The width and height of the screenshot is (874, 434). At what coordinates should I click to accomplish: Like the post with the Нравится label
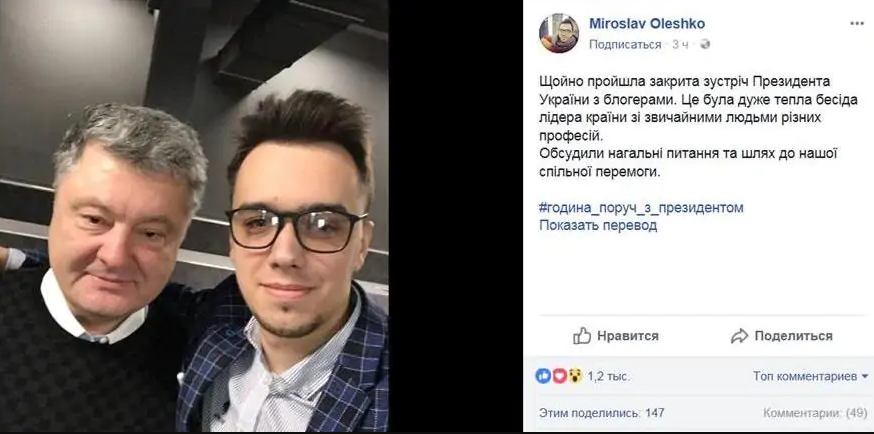click(628, 336)
